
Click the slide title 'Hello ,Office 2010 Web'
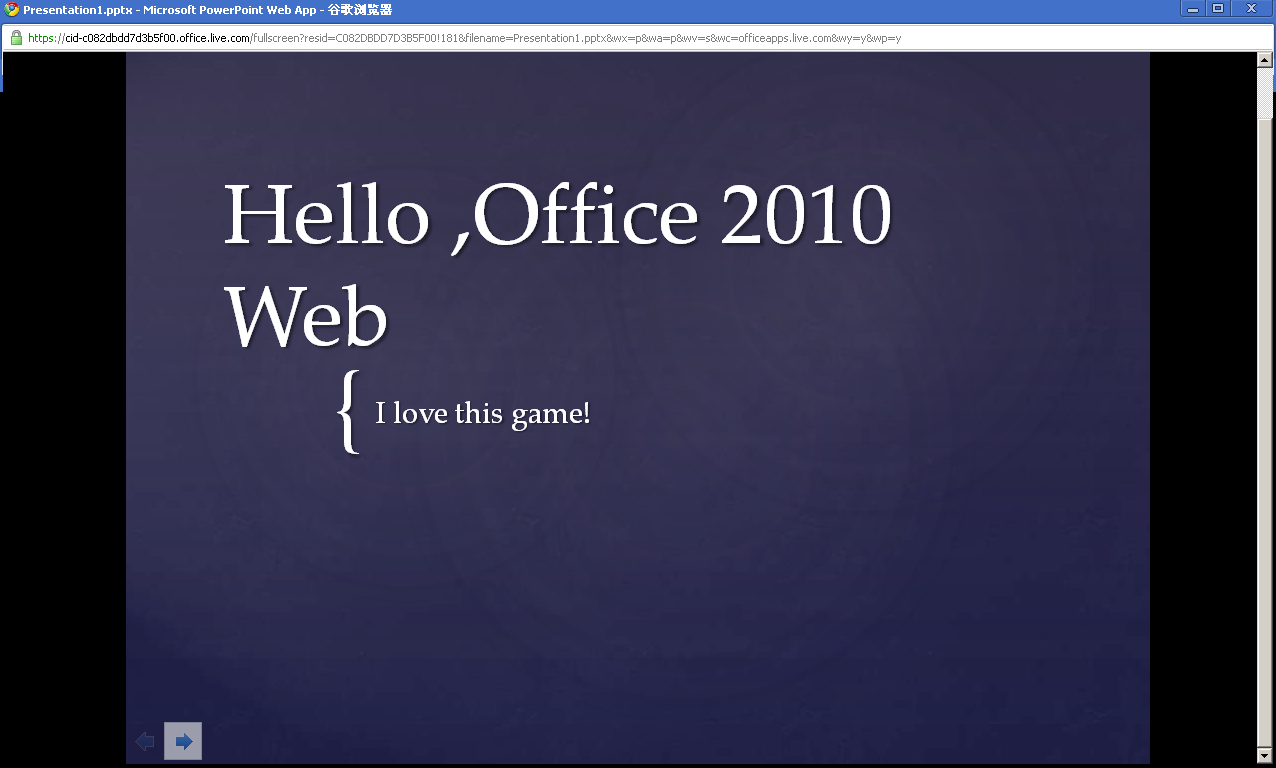[558, 265]
